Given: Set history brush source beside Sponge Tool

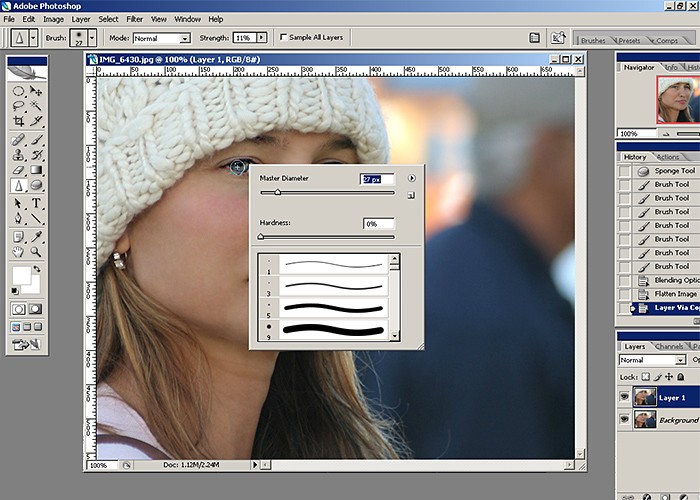Looking at the screenshot, I should [624, 171].
